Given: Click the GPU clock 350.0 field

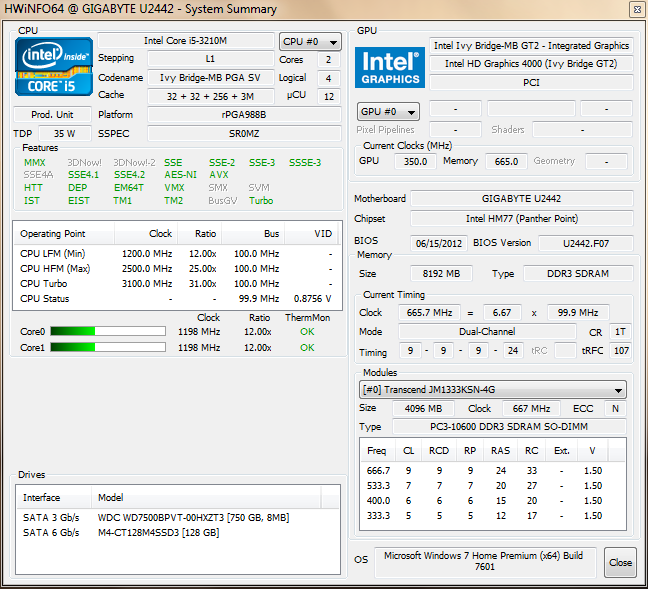Looking at the screenshot, I should [415, 161].
